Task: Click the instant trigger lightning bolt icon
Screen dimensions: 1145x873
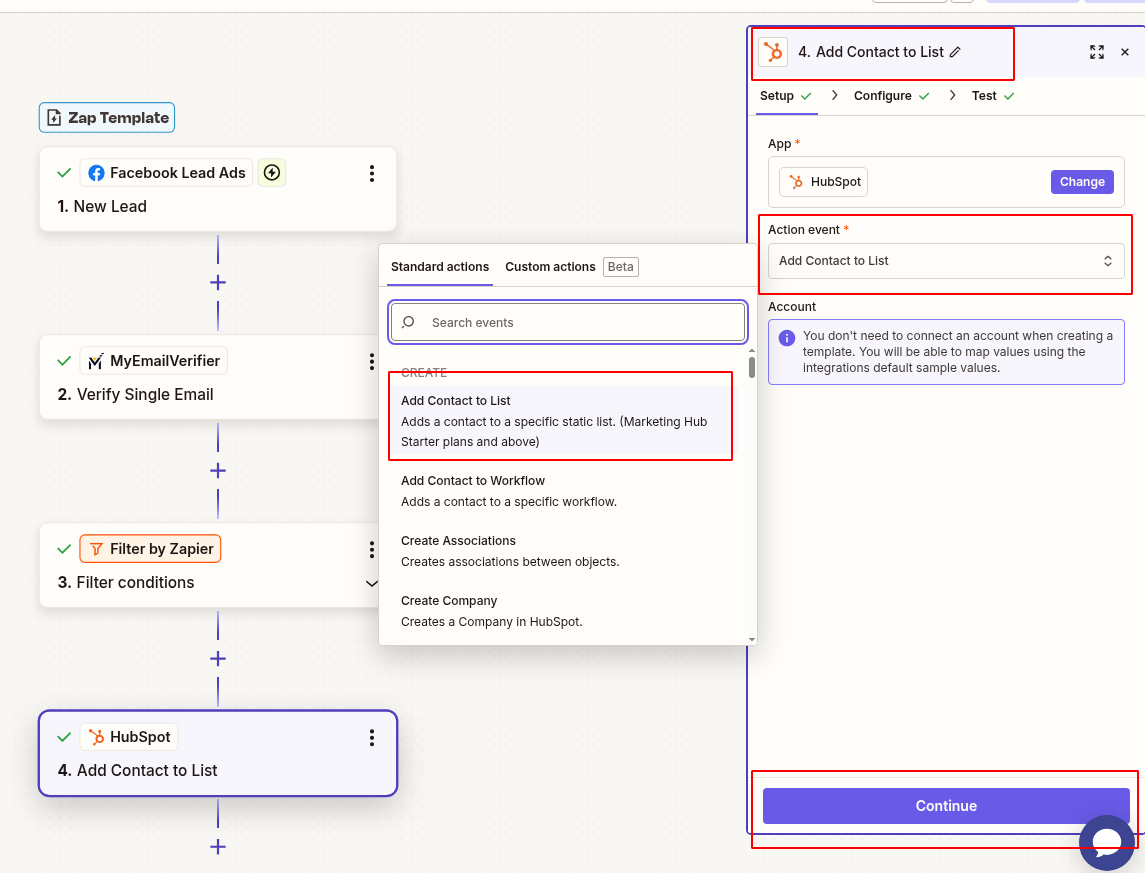Action: [x=272, y=172]
